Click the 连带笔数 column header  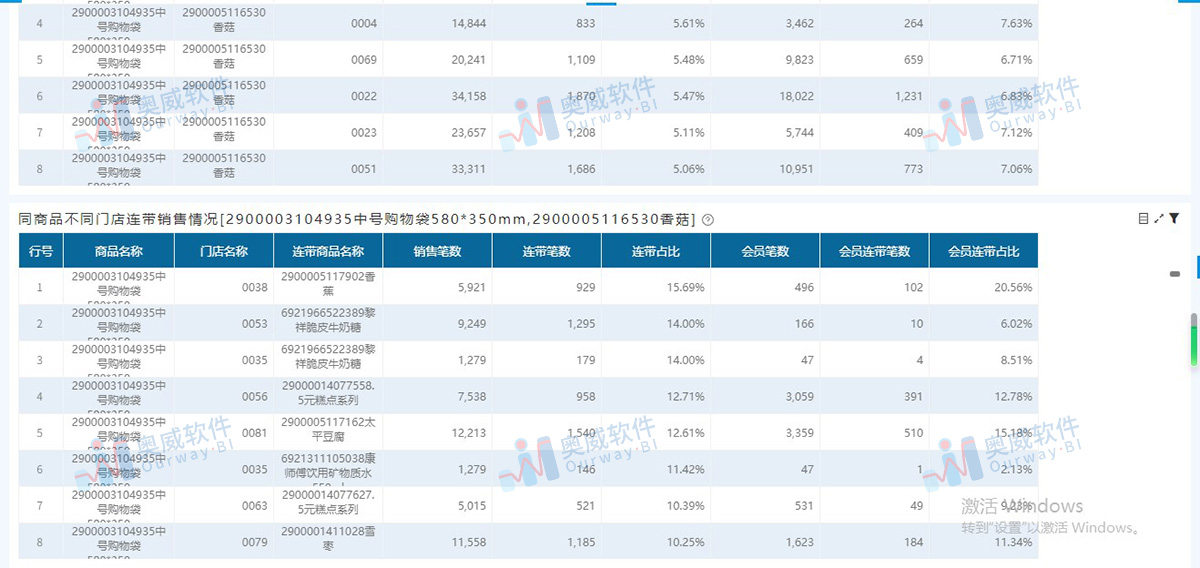pos(547,251)
